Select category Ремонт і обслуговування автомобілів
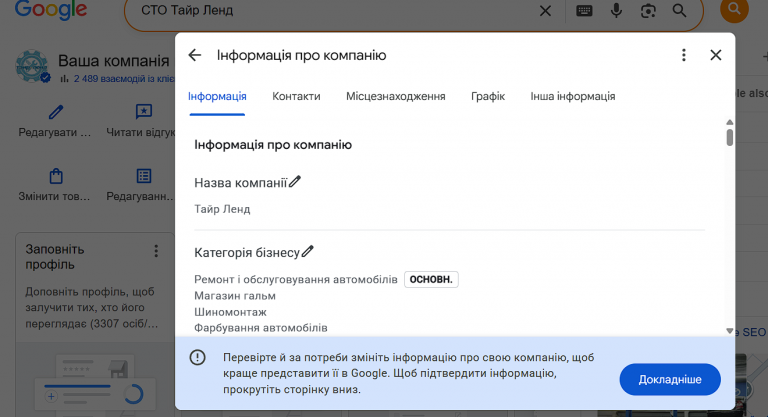Viewport: 768px width, 417px height. tap(296, 279)
